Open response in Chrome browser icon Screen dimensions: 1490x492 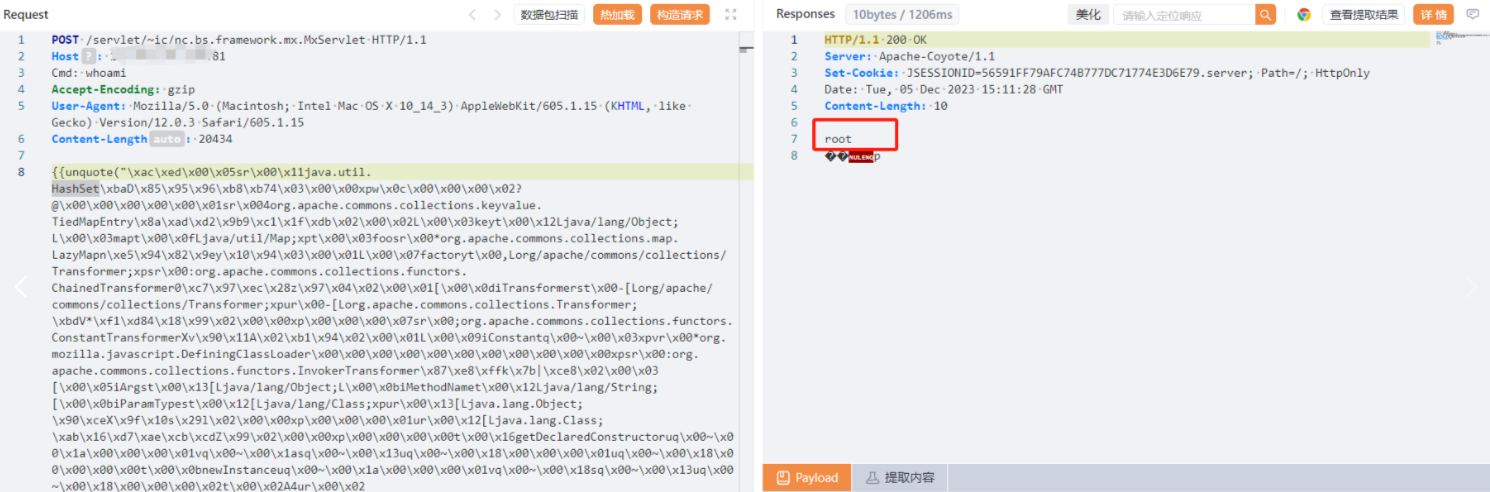click(x=1304, y=15)
